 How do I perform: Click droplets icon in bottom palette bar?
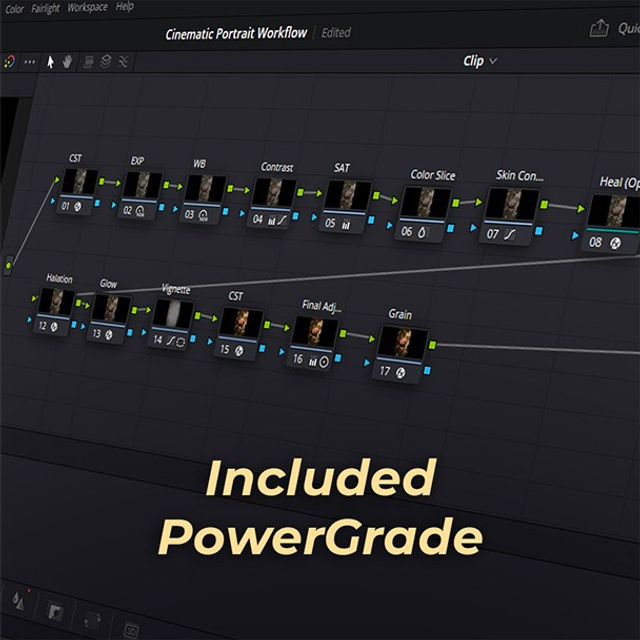point(18,600)
